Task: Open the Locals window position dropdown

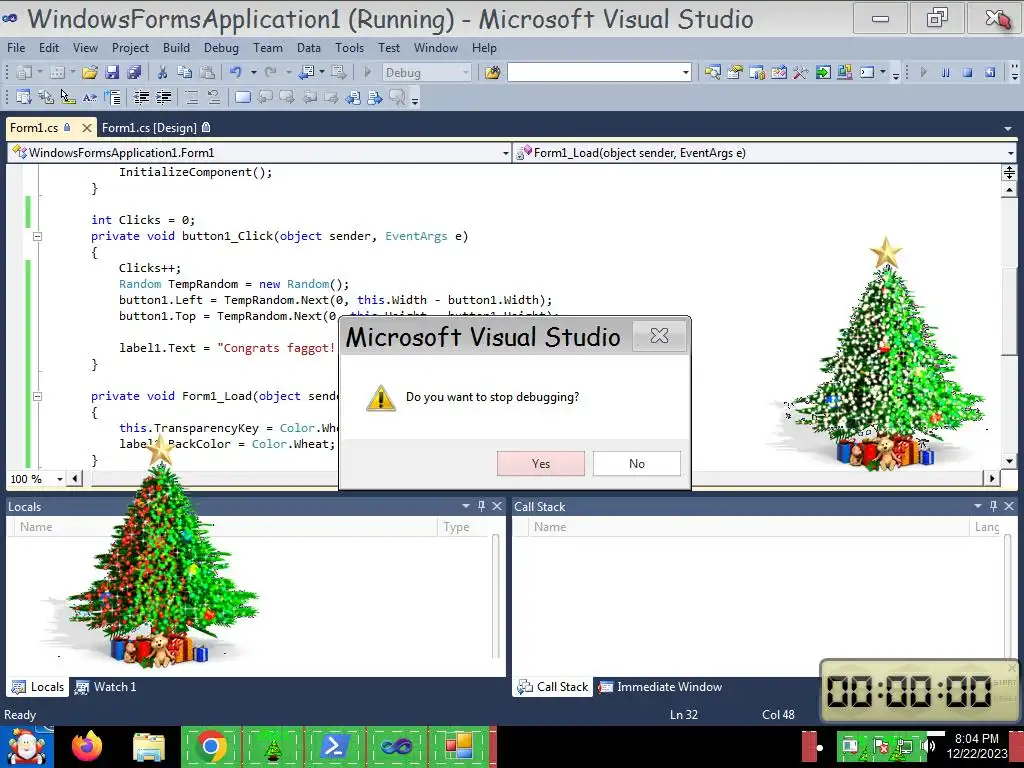Action: 466,506
